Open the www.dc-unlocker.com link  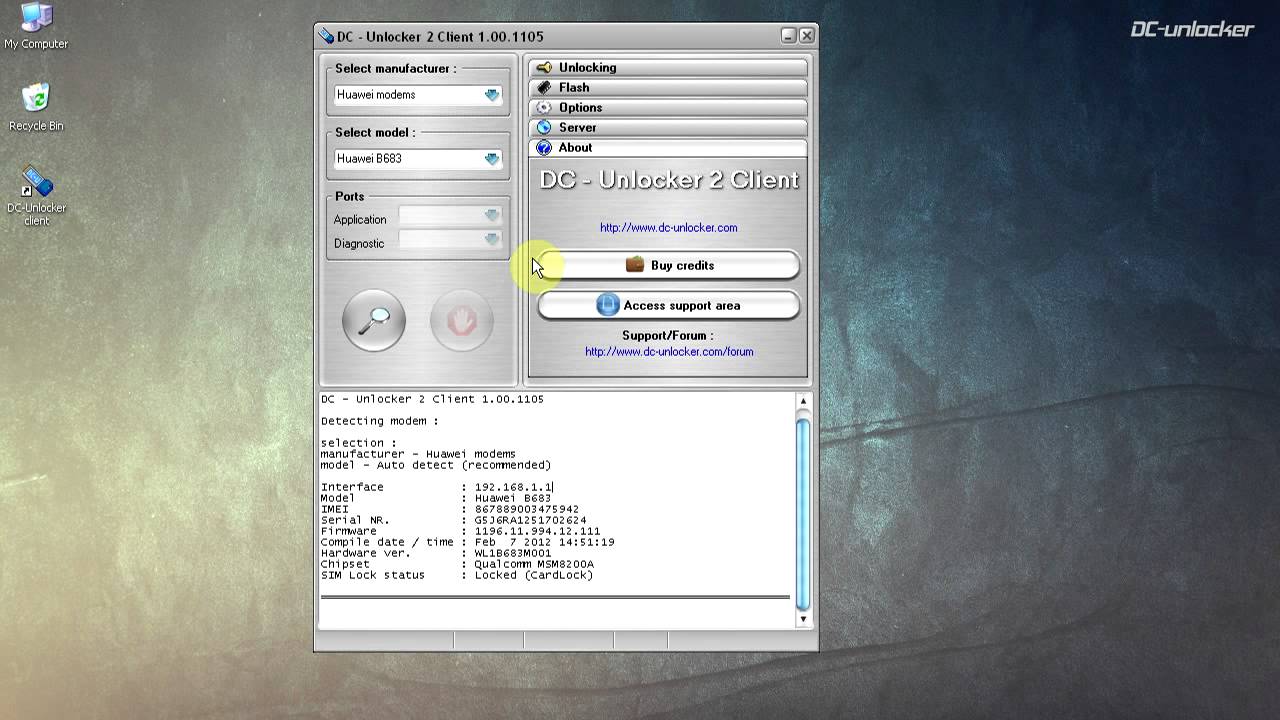pyautogui.click(x=669, y=228)
